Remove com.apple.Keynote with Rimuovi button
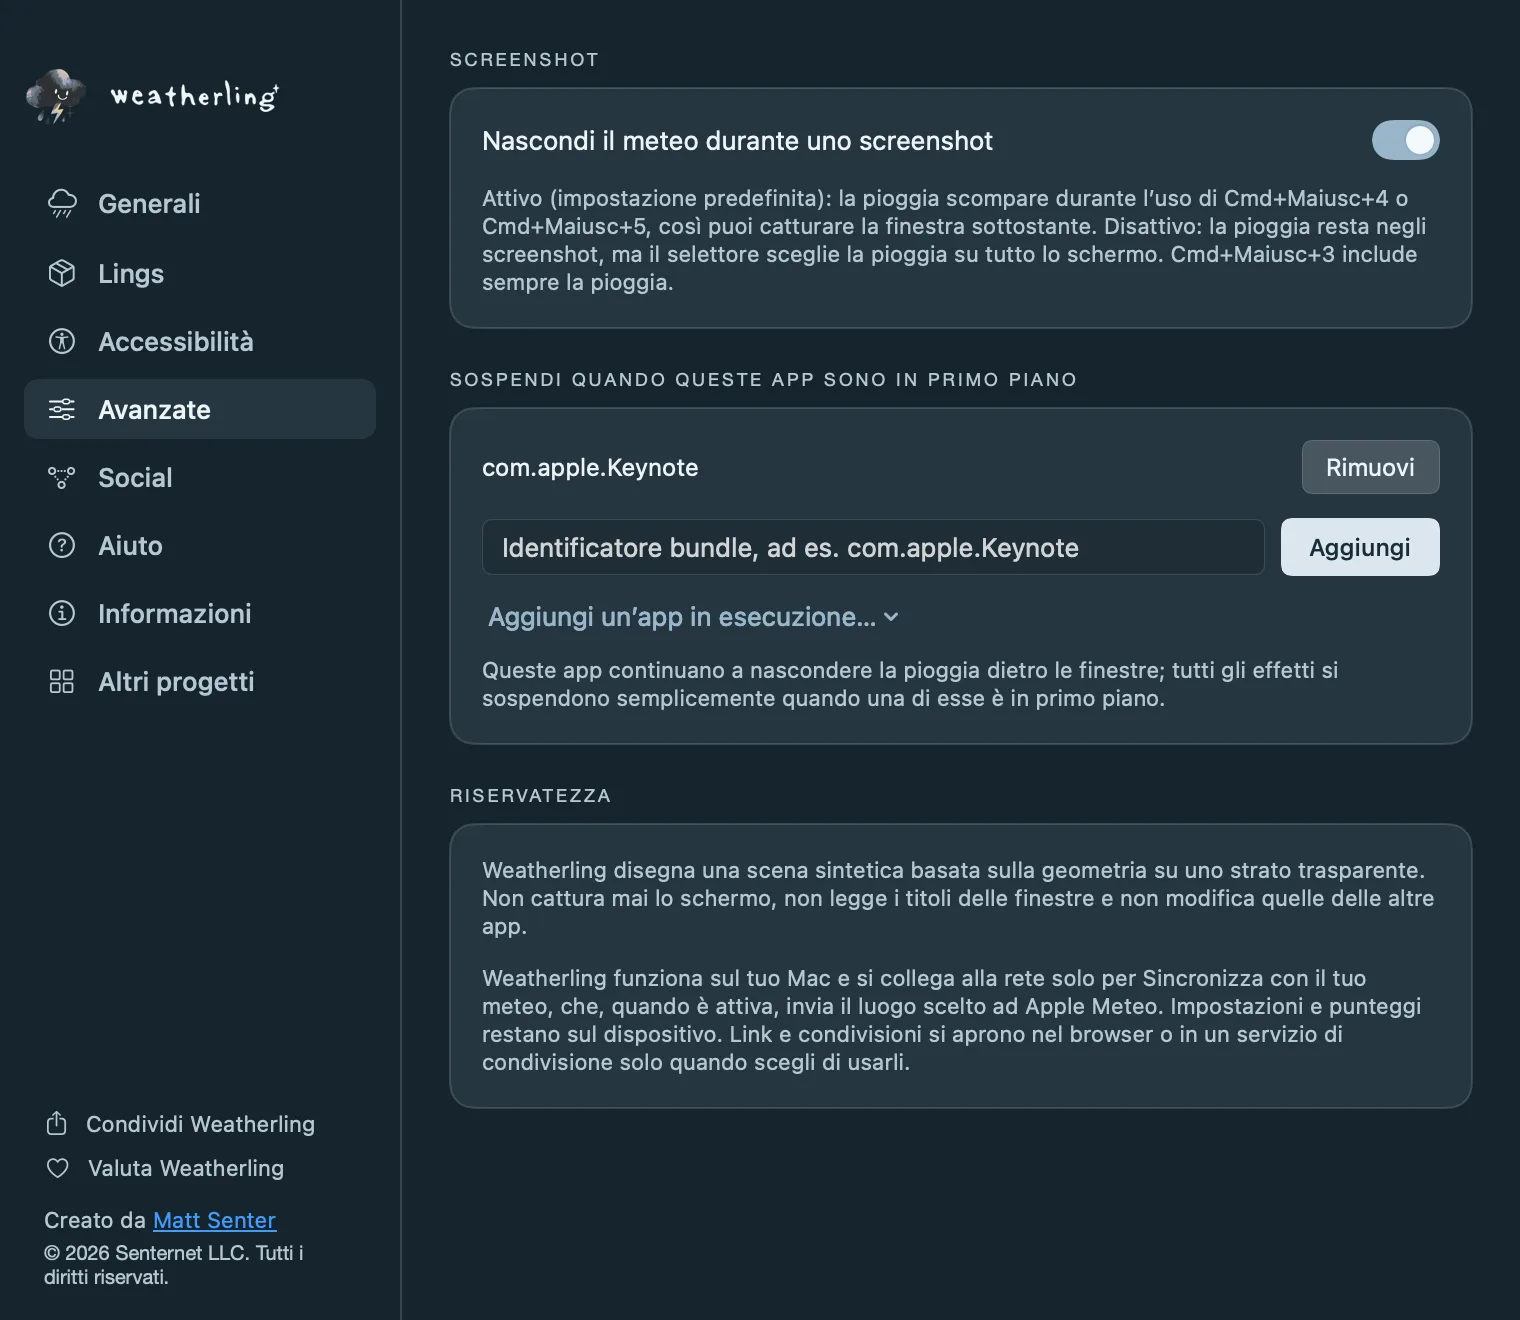This screenshot has height=1320, width=1520. click(1370, 467)
